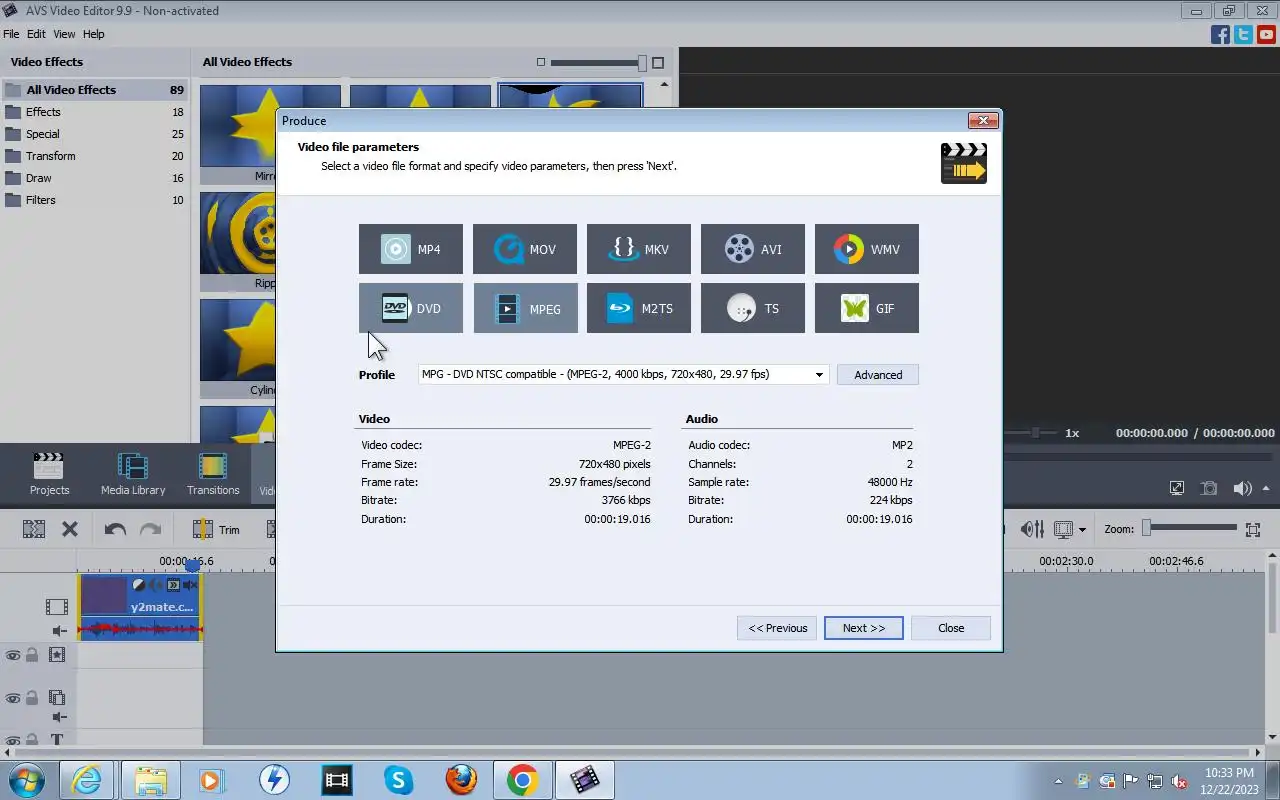Mute the main video track audio
Viewport: 1280px width, 800px height.
pos(59,630)
